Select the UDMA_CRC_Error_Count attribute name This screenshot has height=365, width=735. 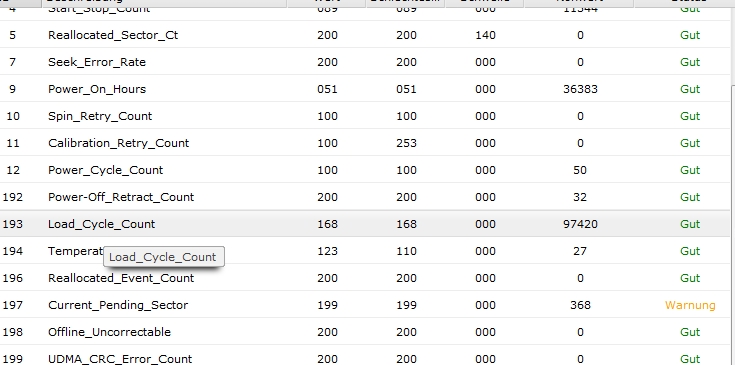[x=120, y=359]
